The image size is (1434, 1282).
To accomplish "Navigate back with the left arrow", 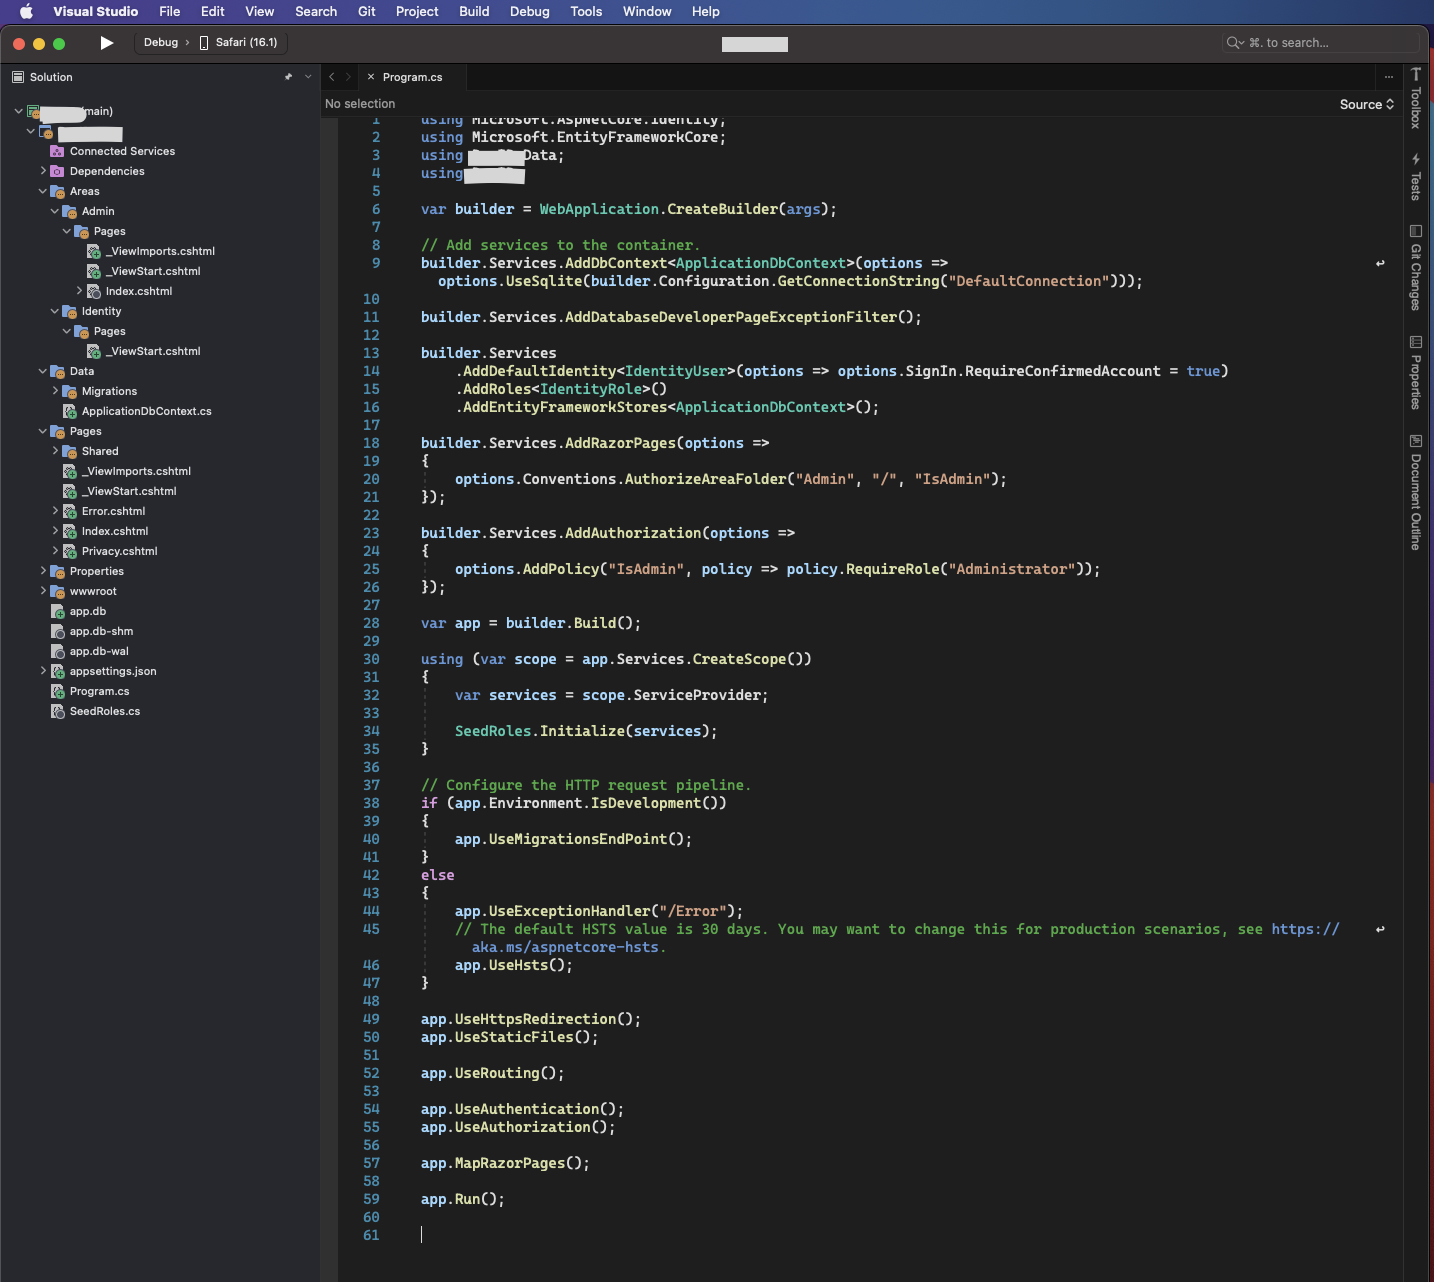I will click(332, 77).
